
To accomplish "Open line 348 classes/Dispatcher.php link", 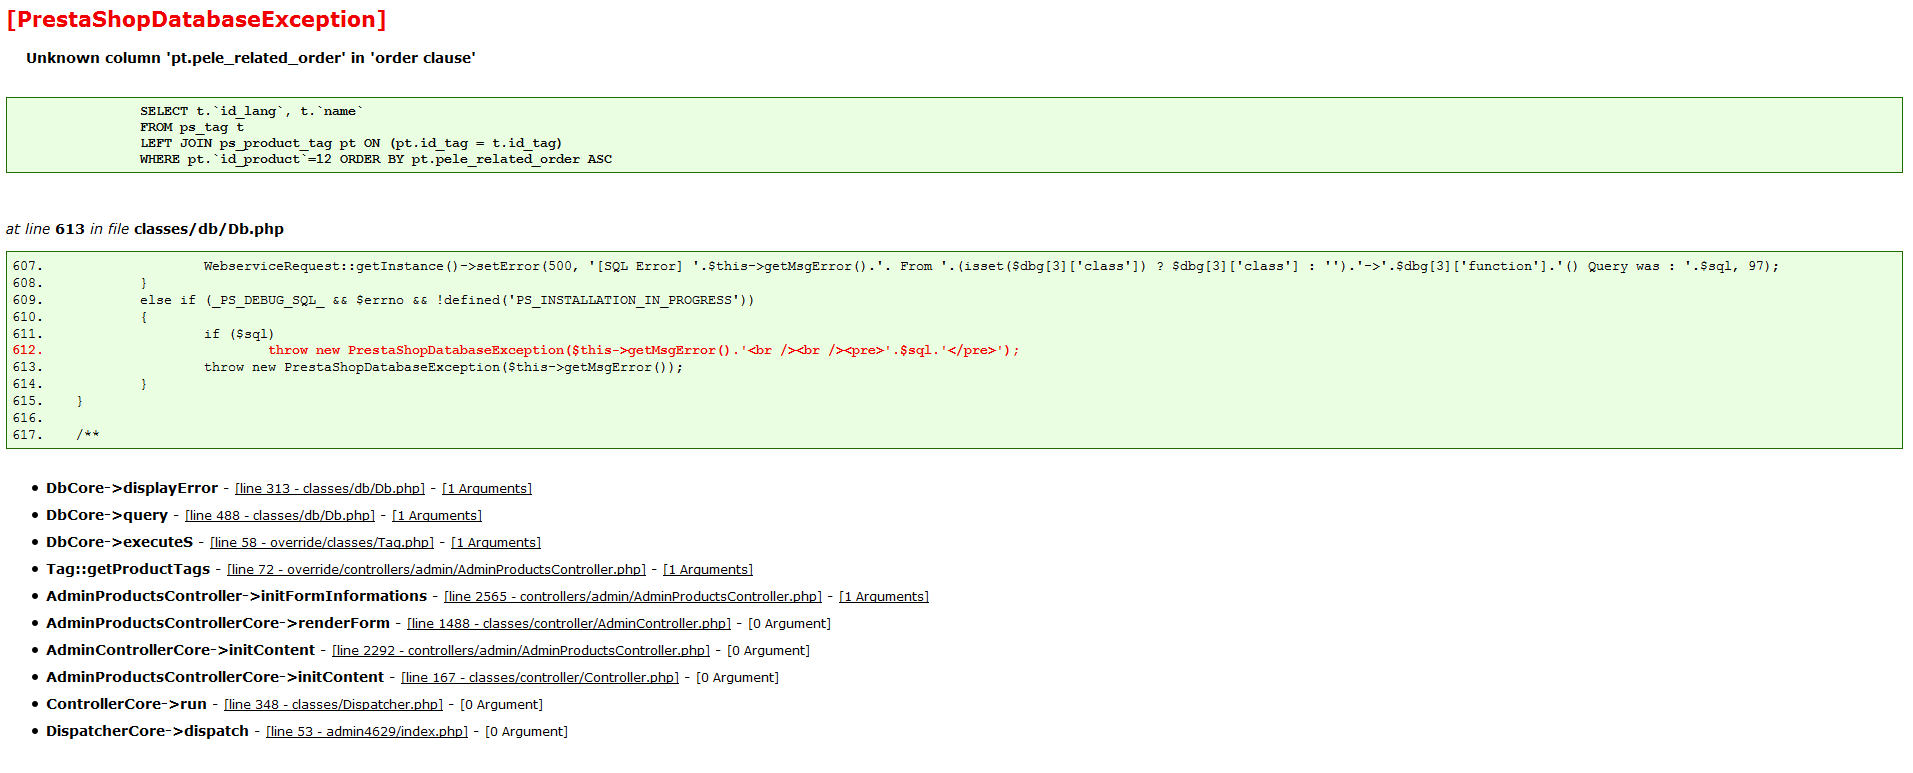I will 333,704.
